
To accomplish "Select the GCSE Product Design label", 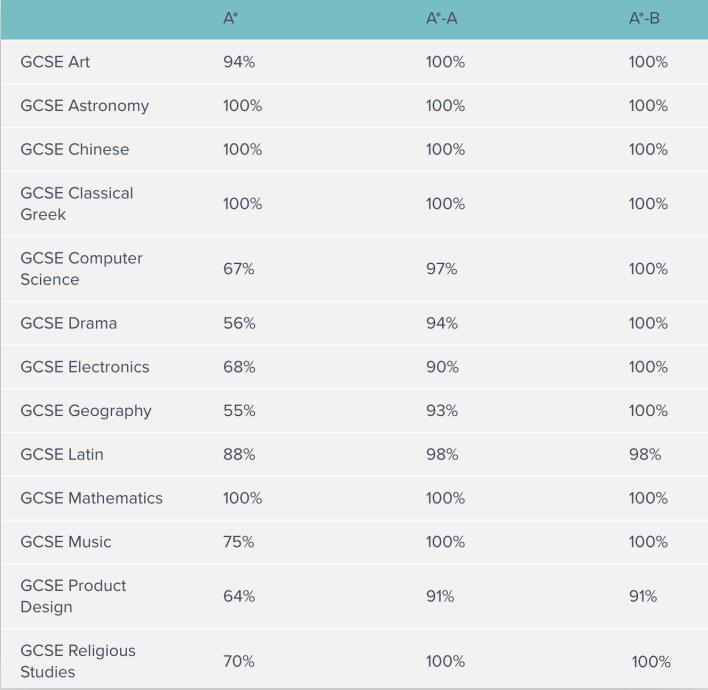I will tap(73, 596).
